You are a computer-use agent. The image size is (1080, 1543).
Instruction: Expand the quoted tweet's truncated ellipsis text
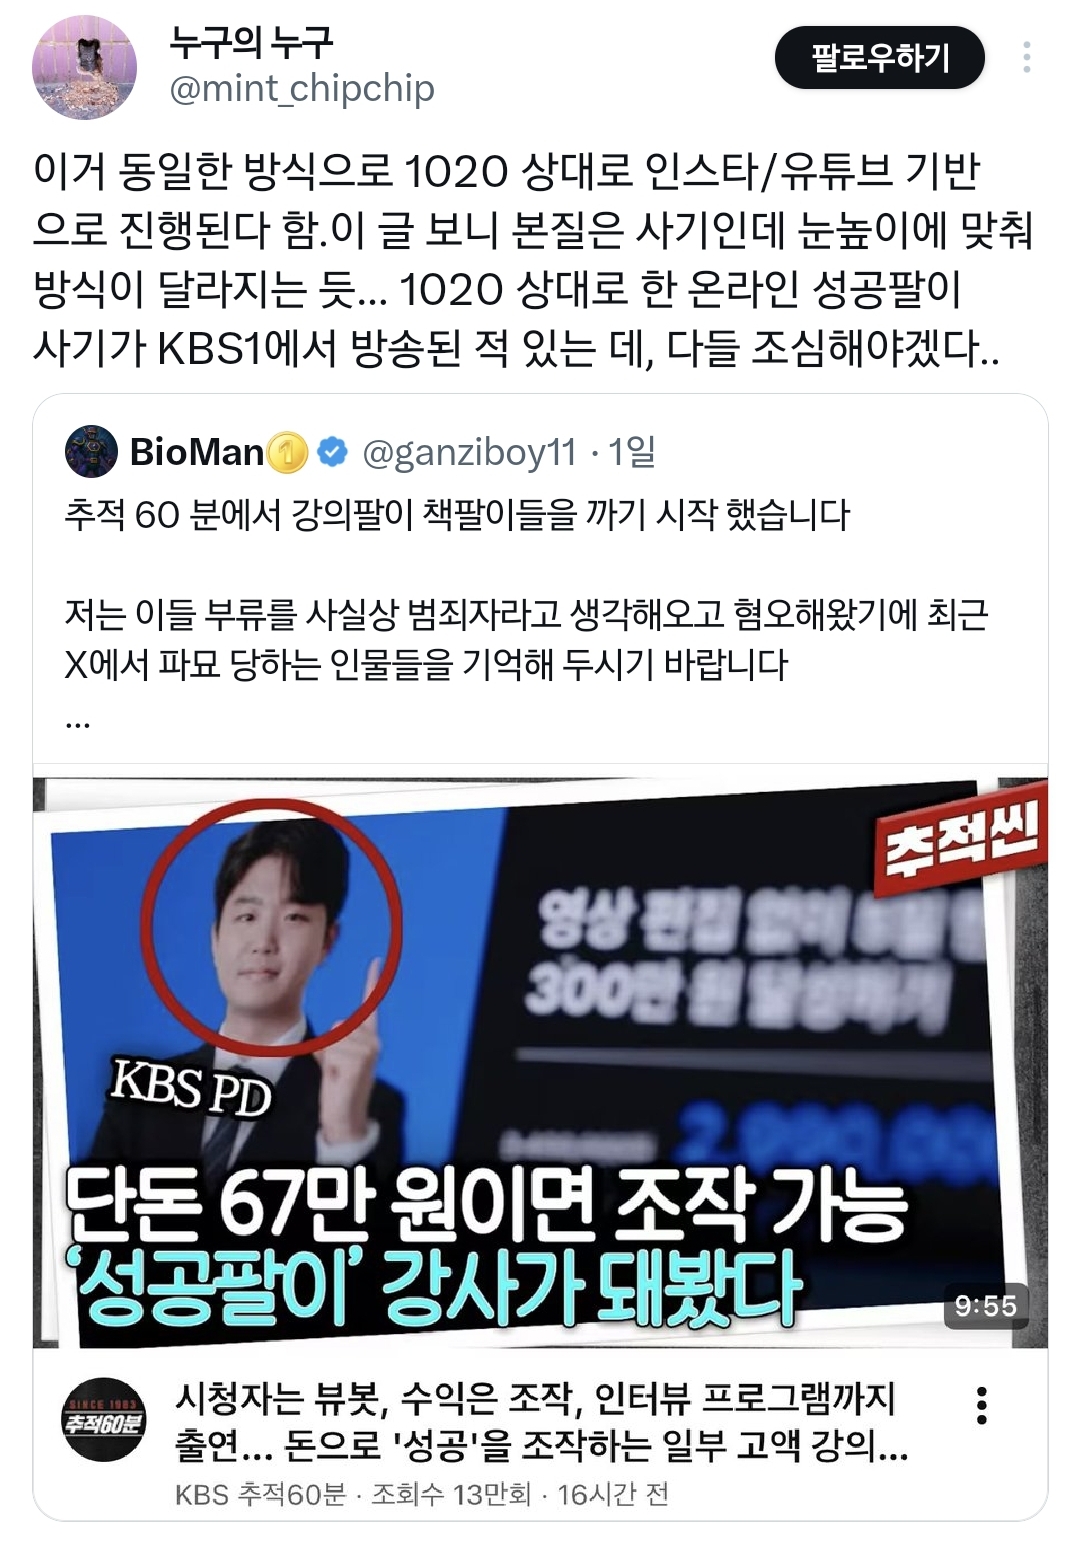pyautogui.click(x=77, y=720)
